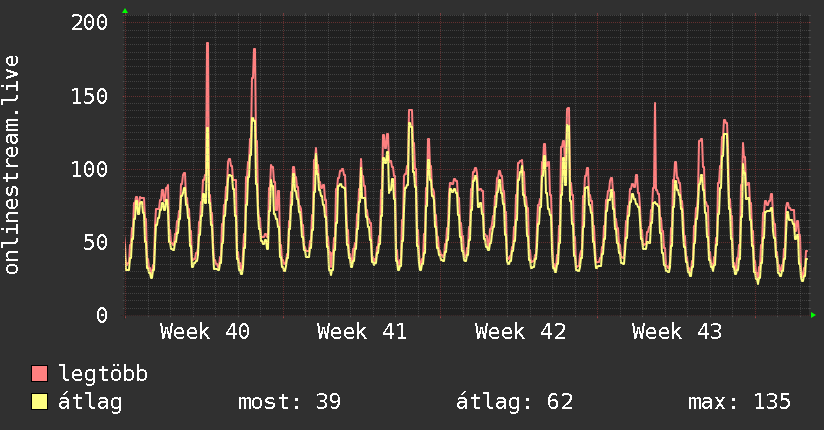Click the 100 y-axis label

89,169
